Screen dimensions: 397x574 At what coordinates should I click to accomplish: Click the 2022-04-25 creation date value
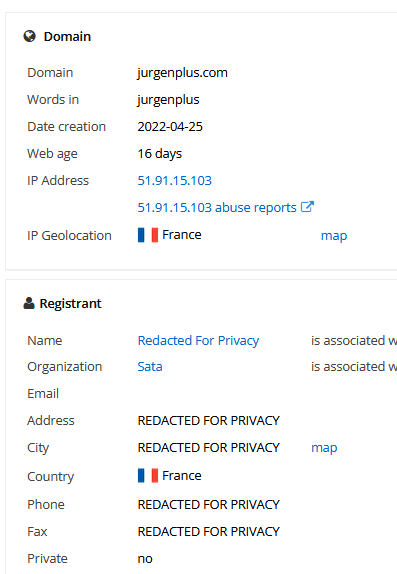pyautogui.click(x=170, y=127)
